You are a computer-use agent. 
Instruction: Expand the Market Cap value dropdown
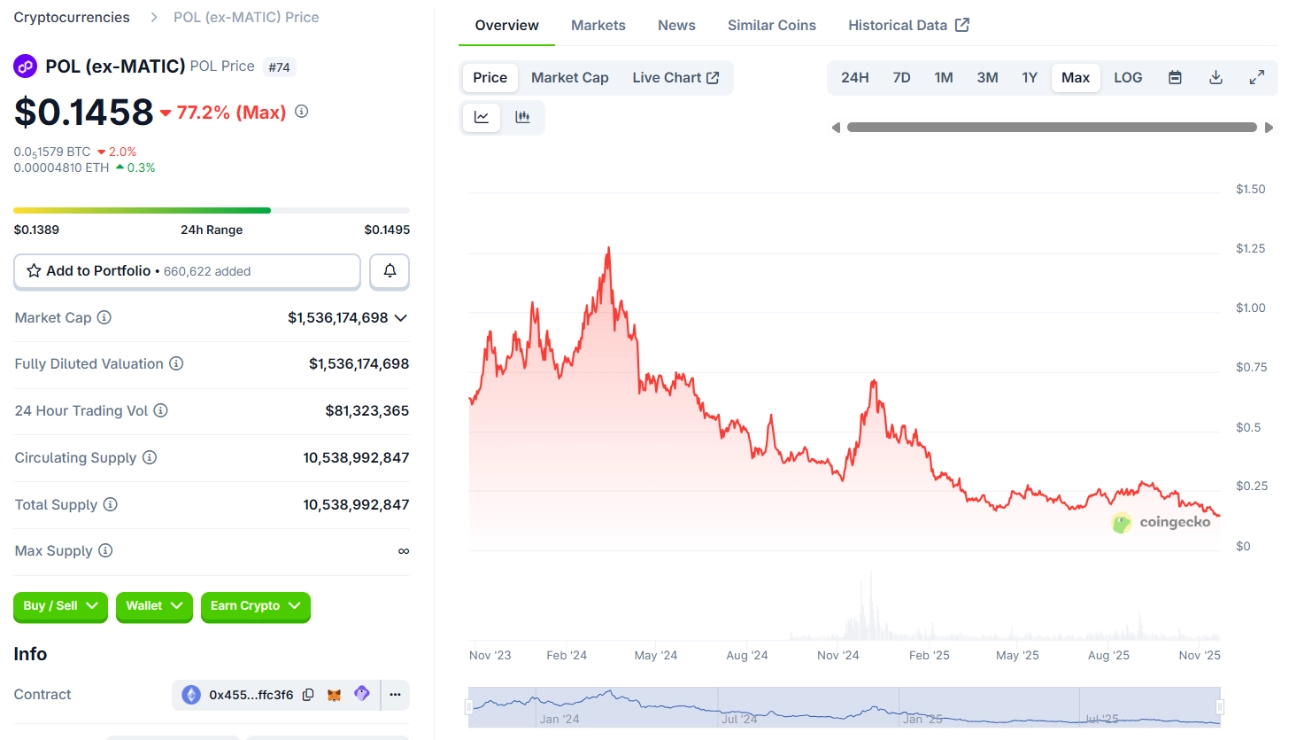click(401, 318)
